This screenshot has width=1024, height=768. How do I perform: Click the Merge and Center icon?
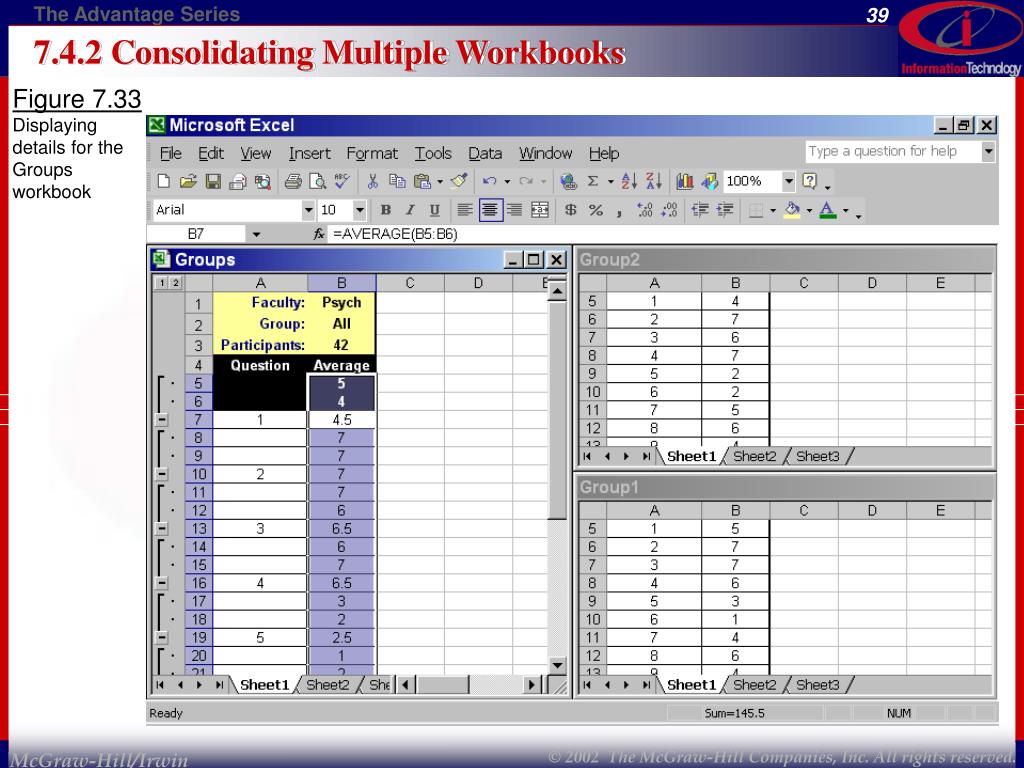pyautogui.click(x=539, y=210)
